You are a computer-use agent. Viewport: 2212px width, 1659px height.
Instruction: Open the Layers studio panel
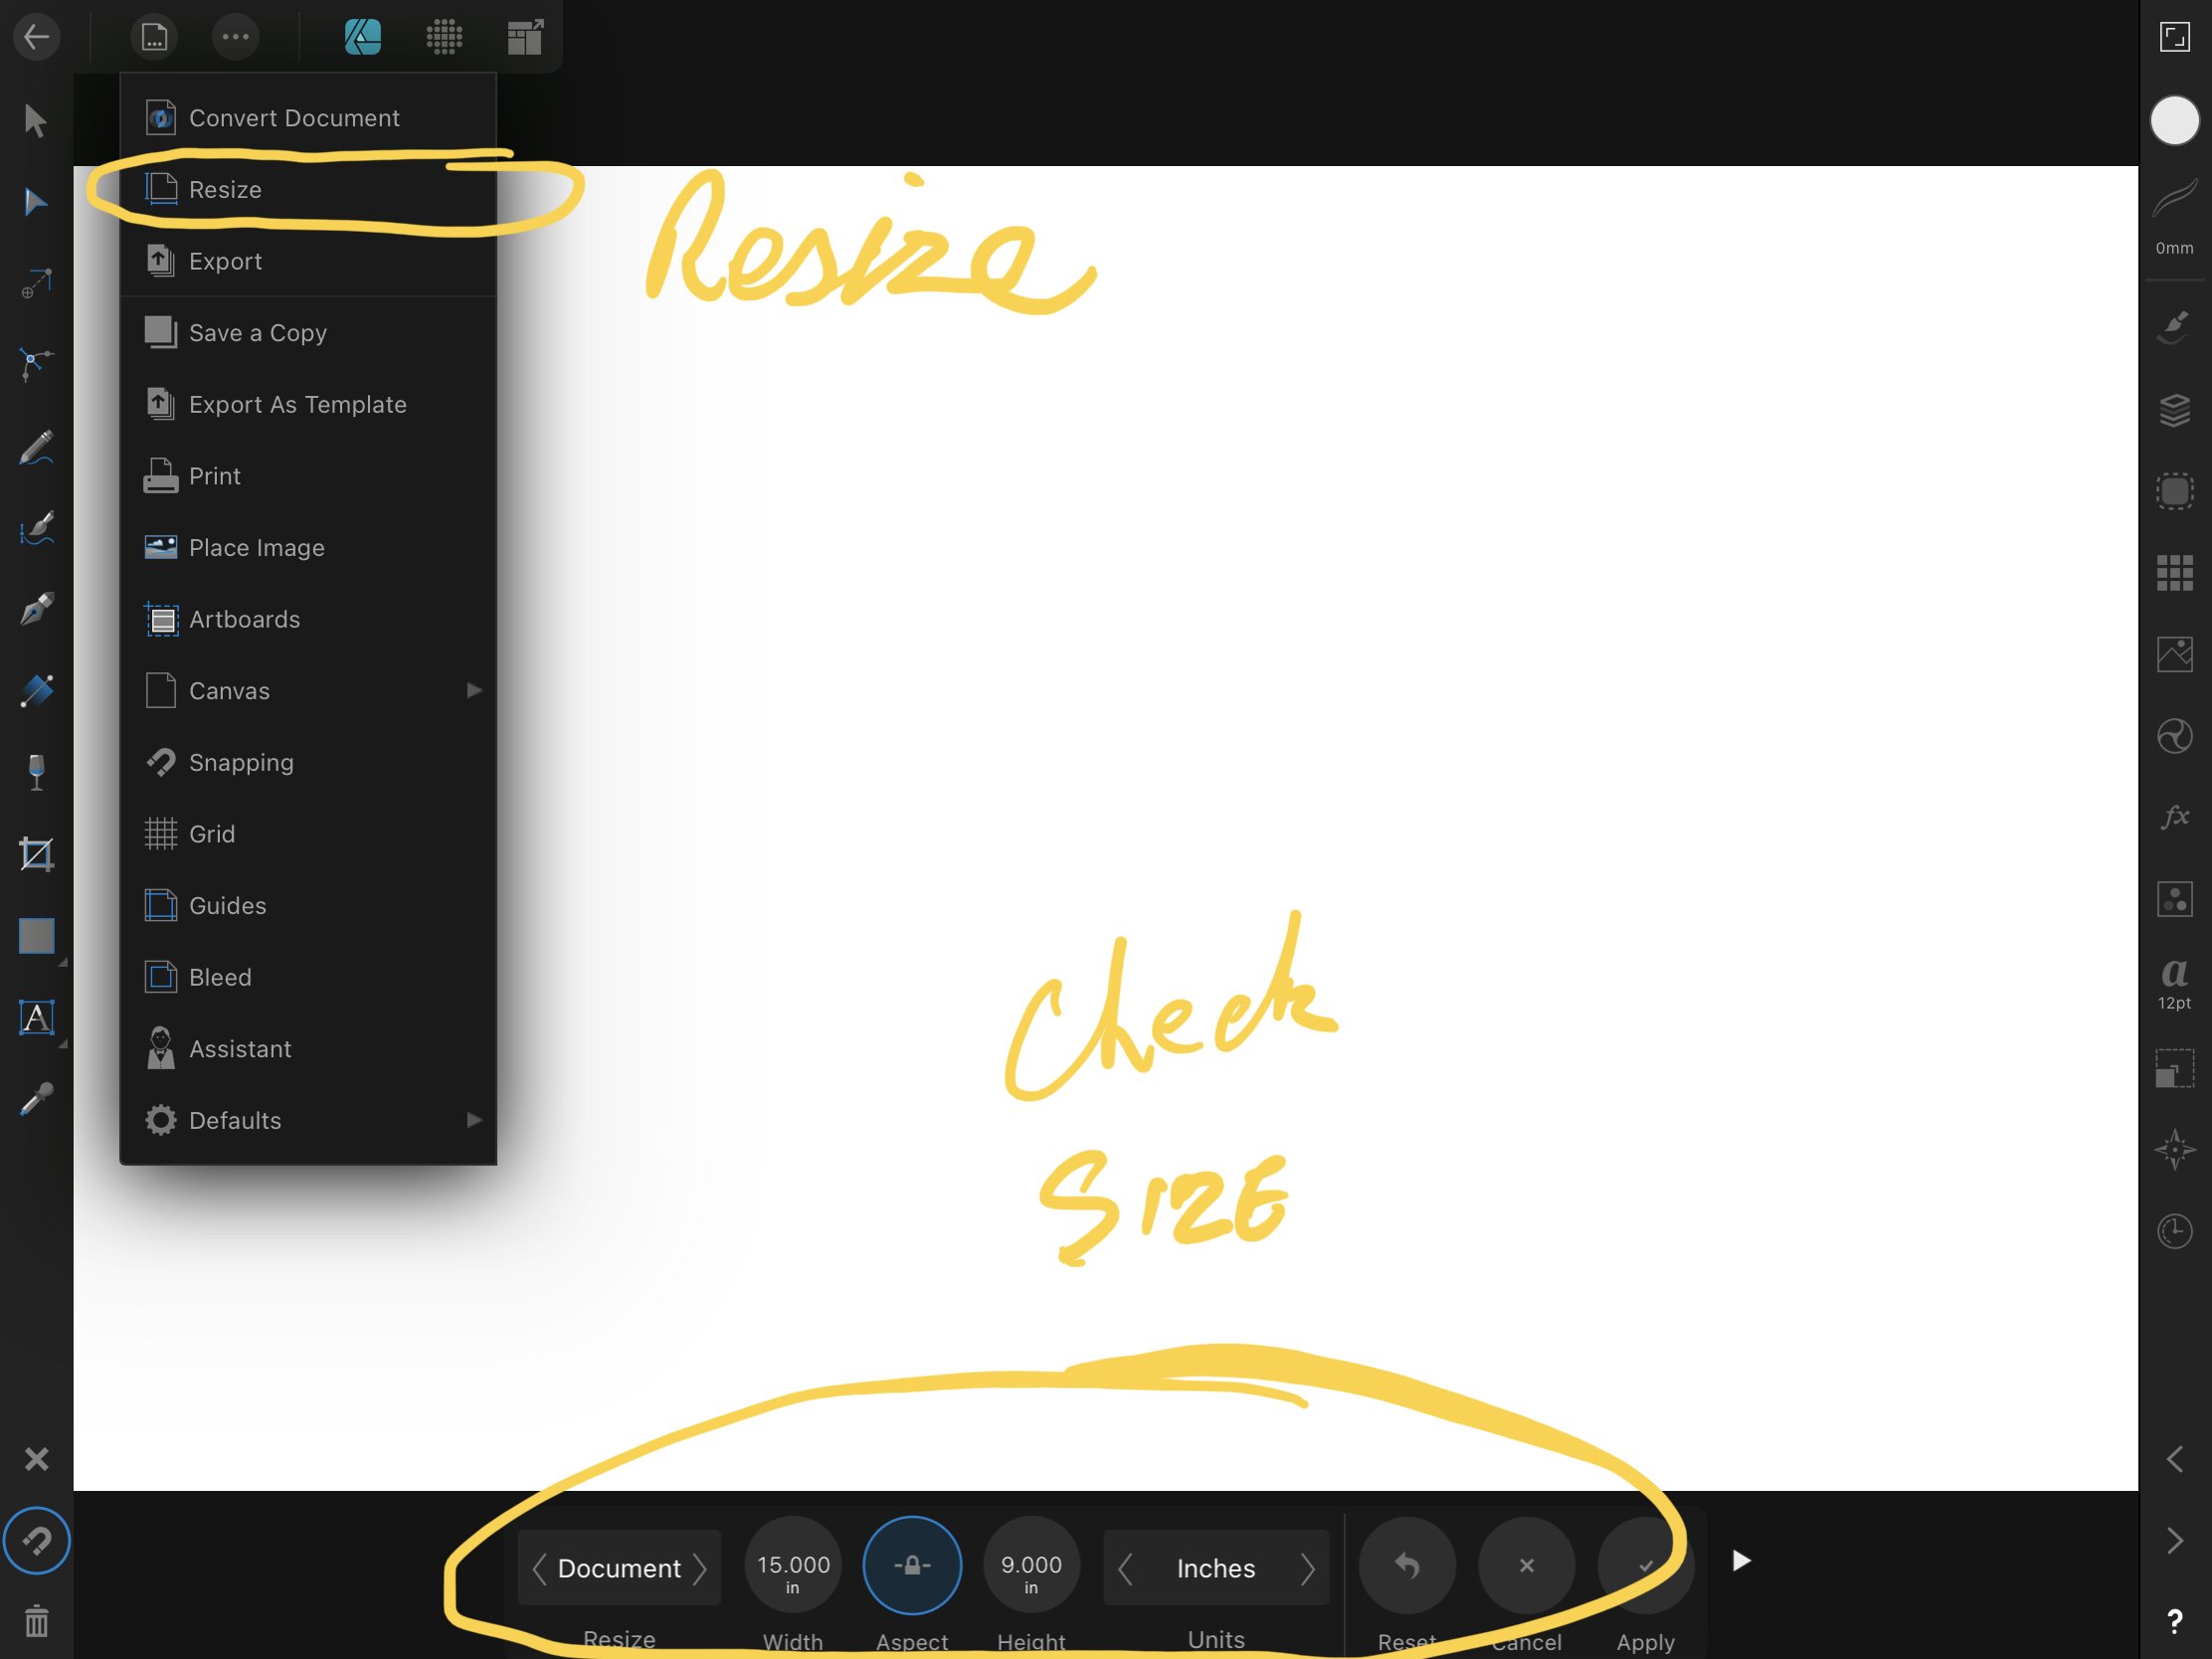pos(2174,409)
